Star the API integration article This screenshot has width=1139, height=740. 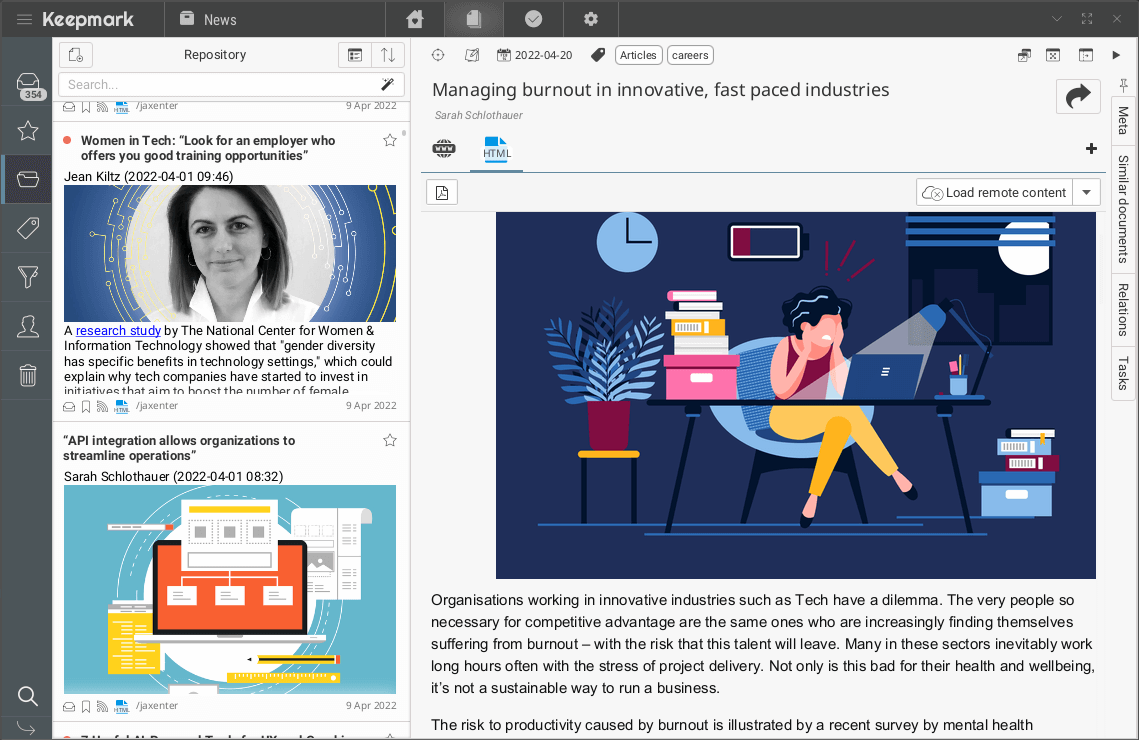tap(390, 441)
